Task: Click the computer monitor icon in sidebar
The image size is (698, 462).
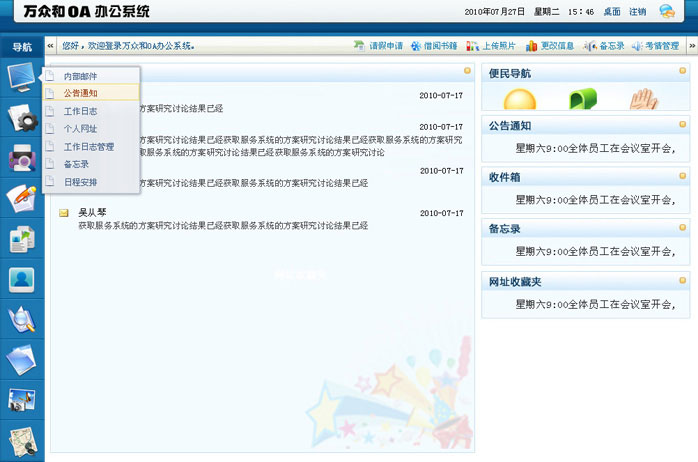Action: [21, 78]
